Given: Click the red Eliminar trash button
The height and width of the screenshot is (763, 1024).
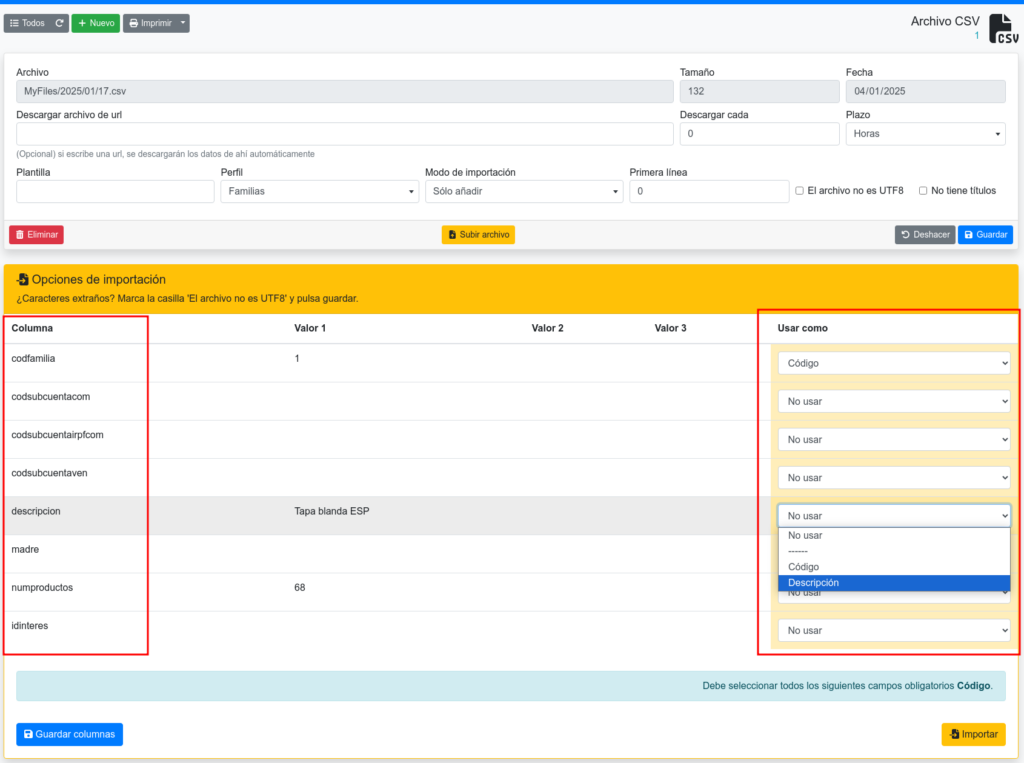Looking at the screenshot, I should coord(36,234).
